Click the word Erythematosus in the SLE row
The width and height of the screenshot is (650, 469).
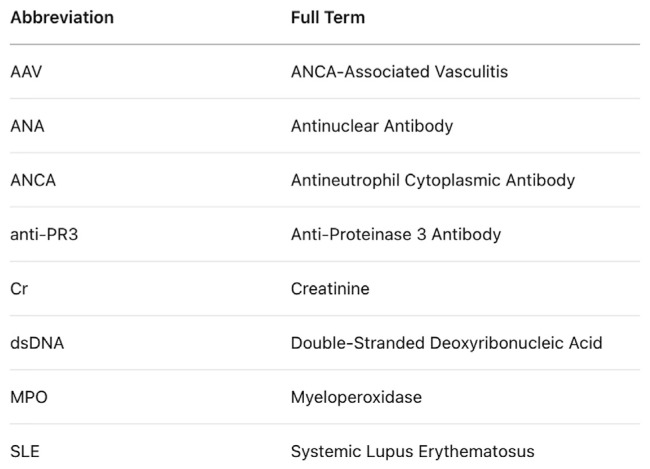point(485,451)
